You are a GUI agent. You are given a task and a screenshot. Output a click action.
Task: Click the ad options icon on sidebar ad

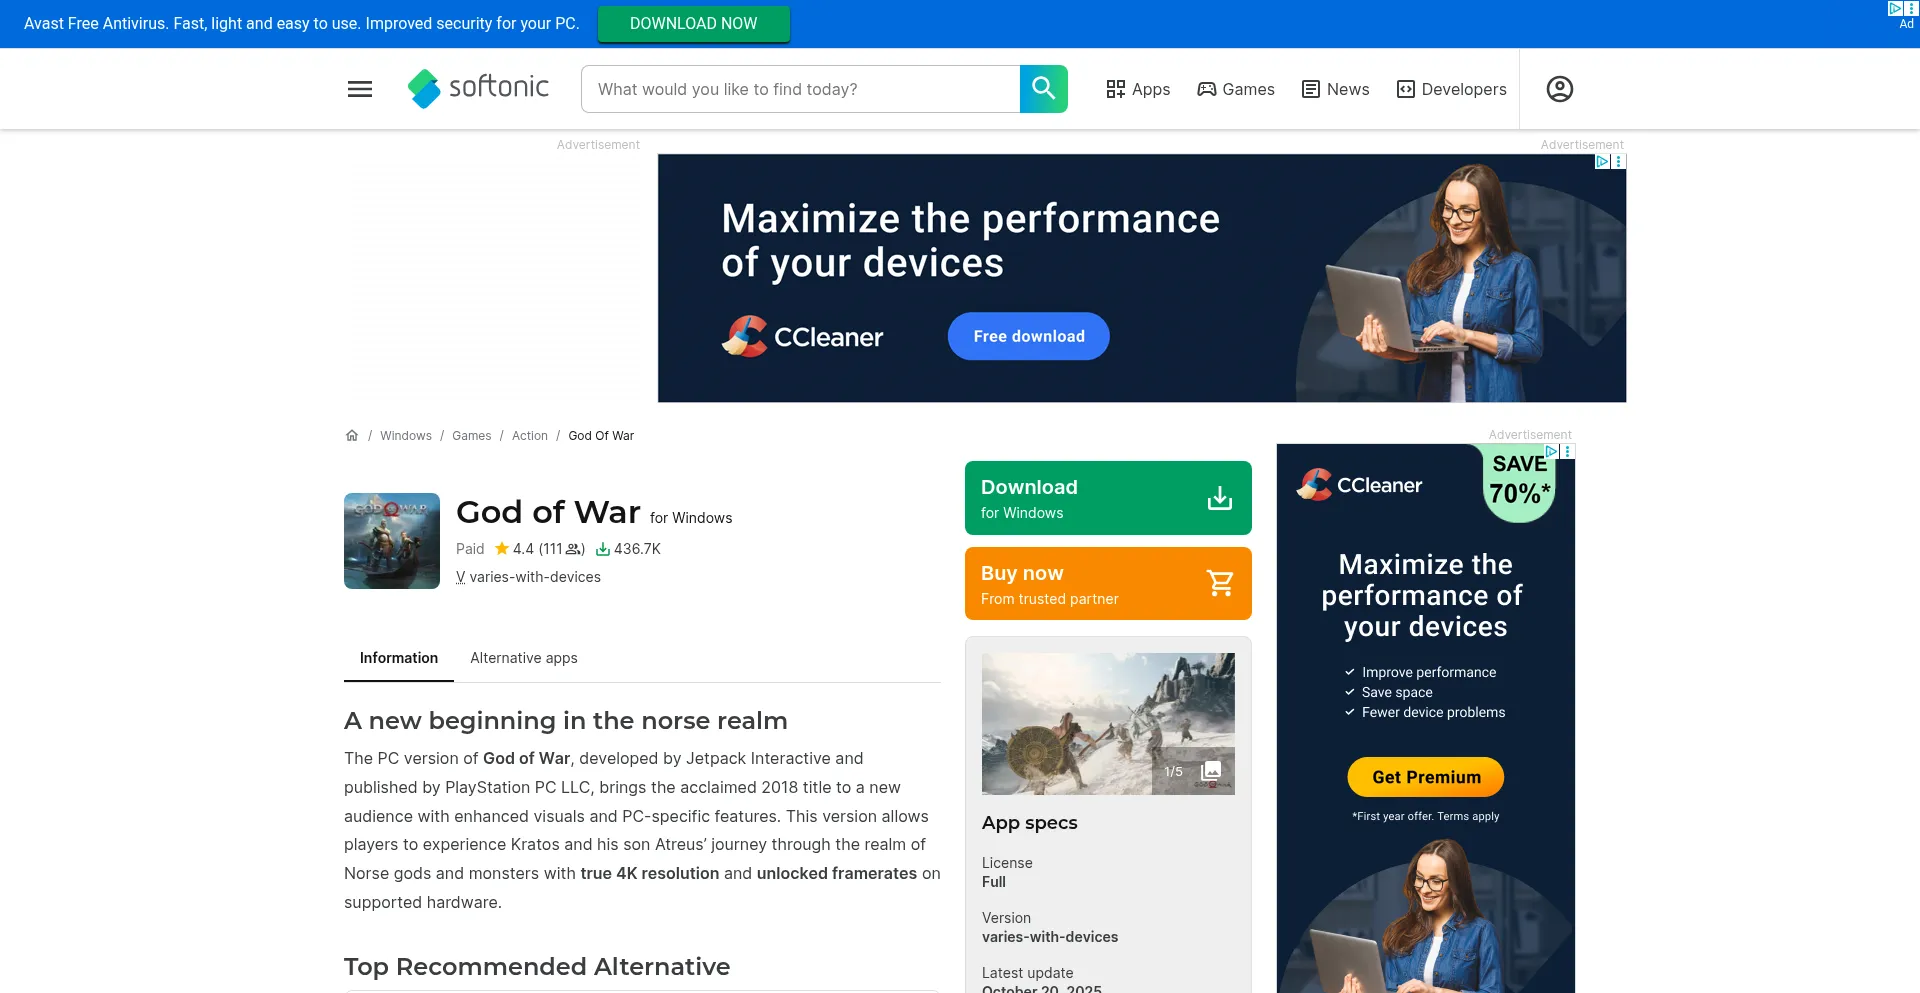(x=1568, y=452)
